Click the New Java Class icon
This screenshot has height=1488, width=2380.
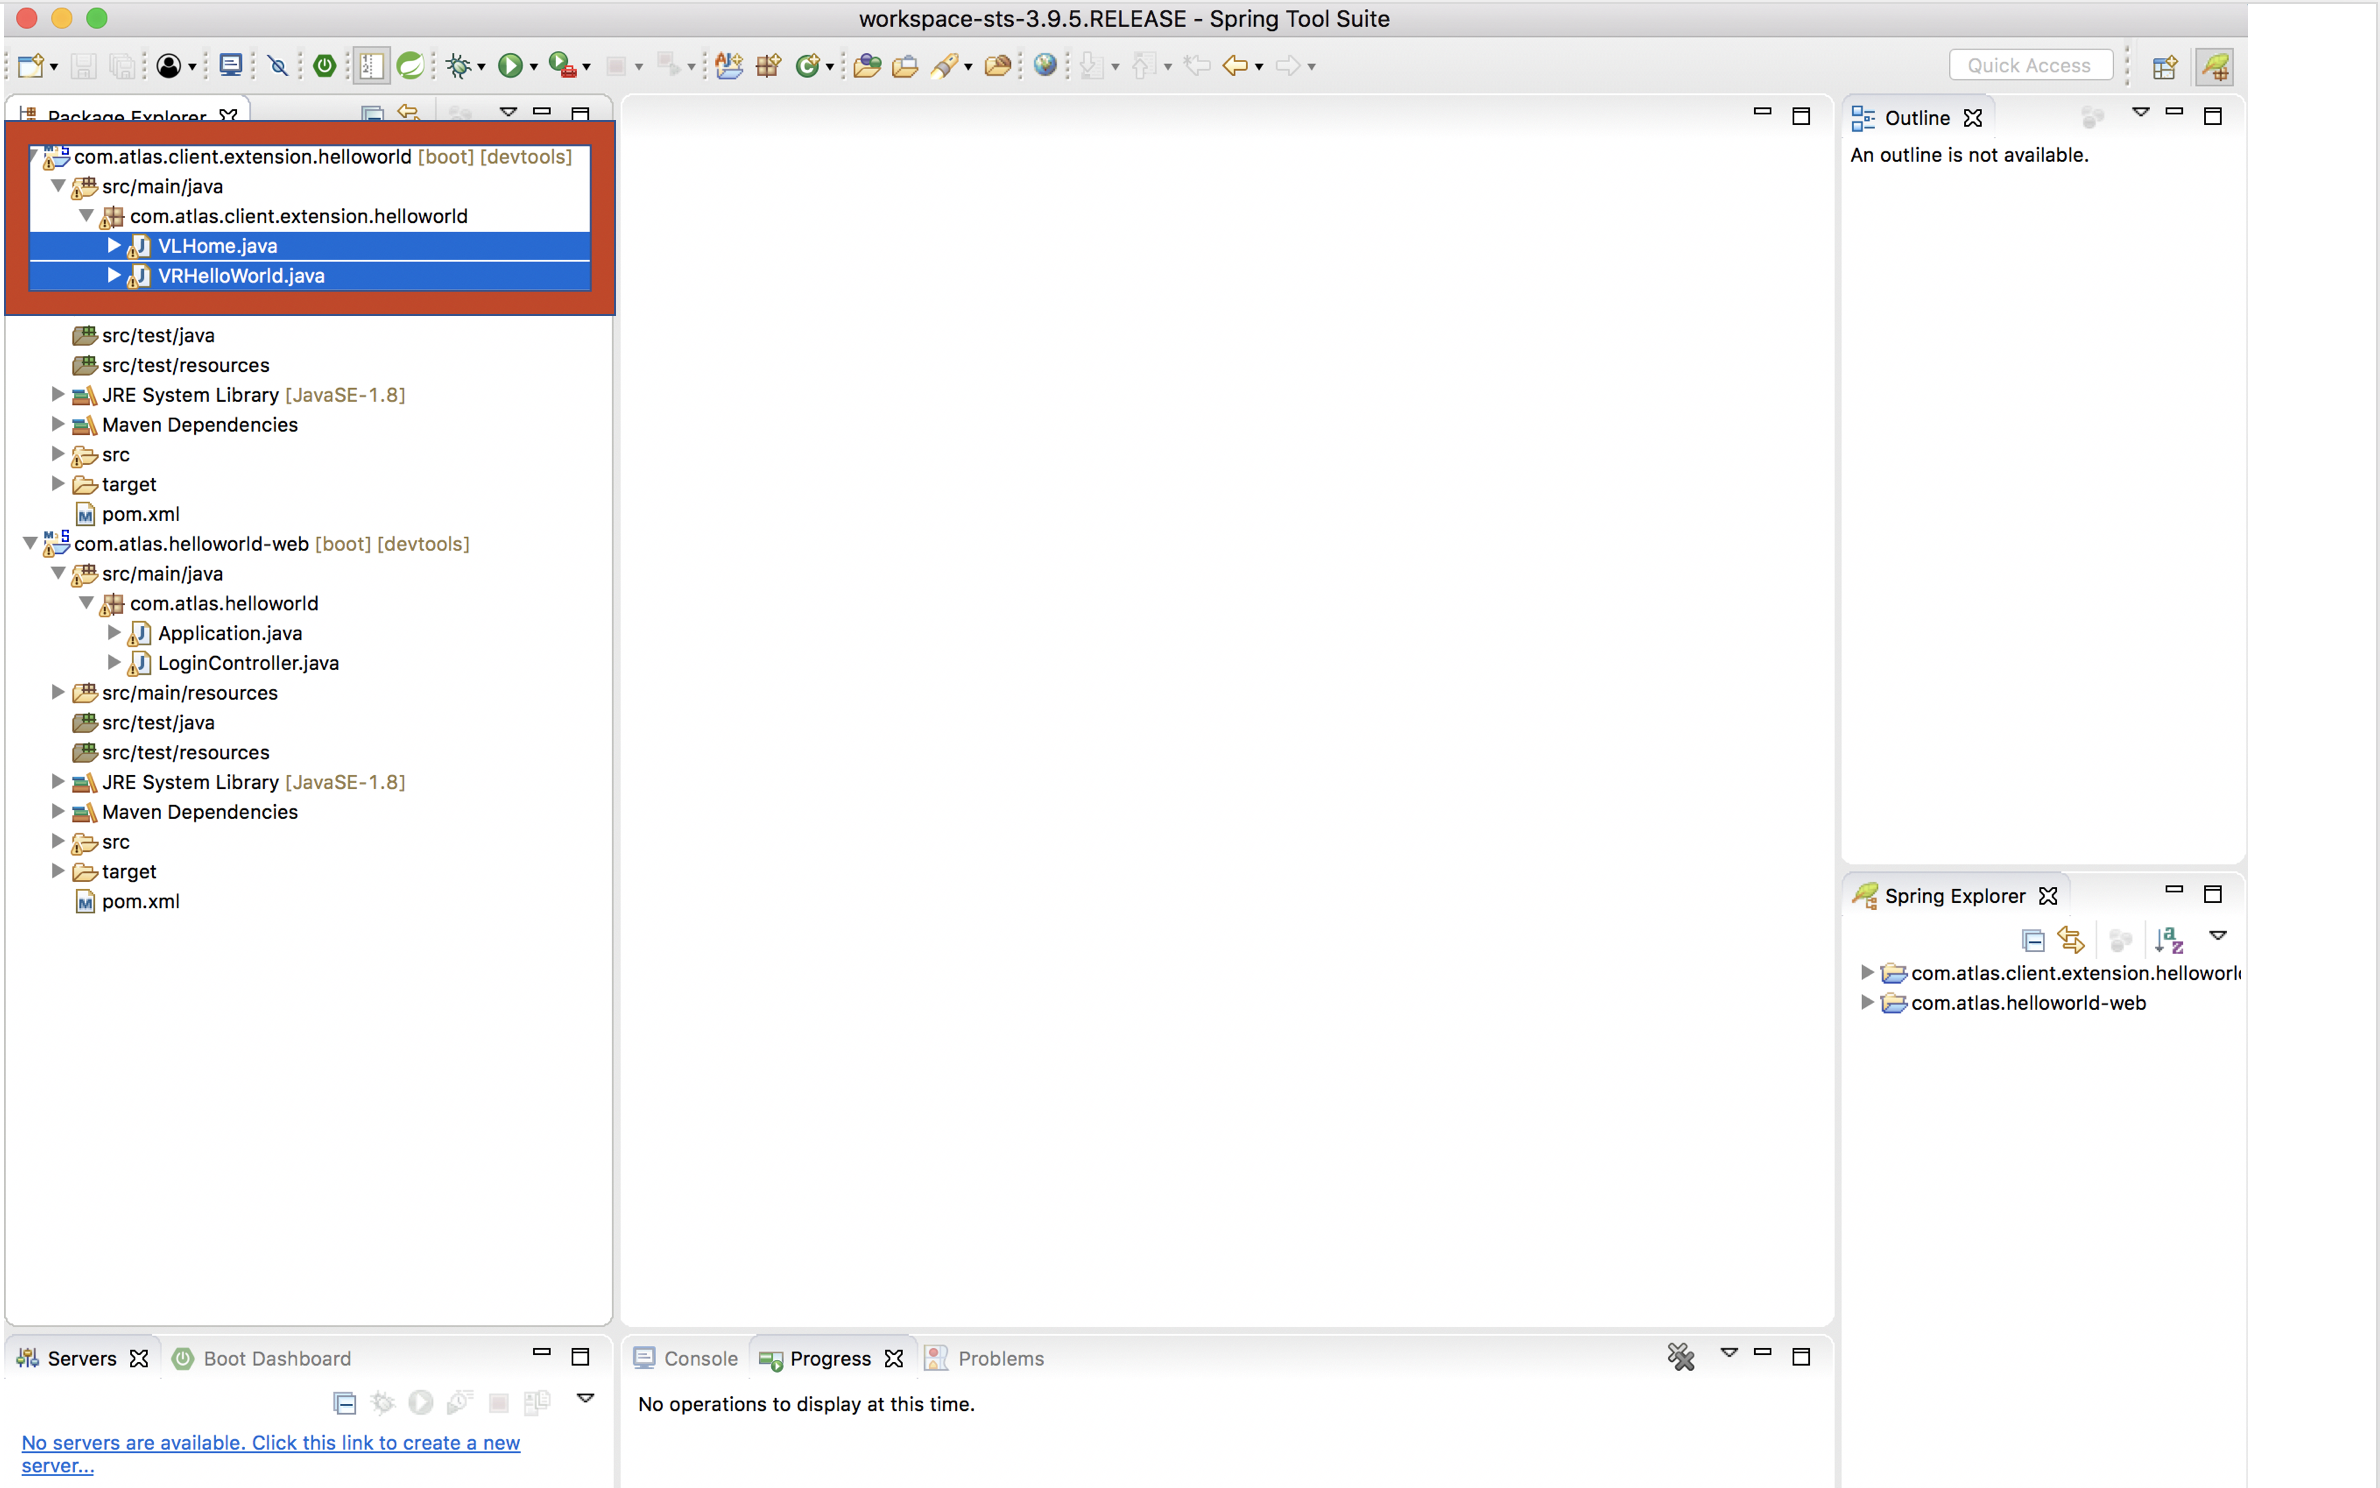click(808, 66)
